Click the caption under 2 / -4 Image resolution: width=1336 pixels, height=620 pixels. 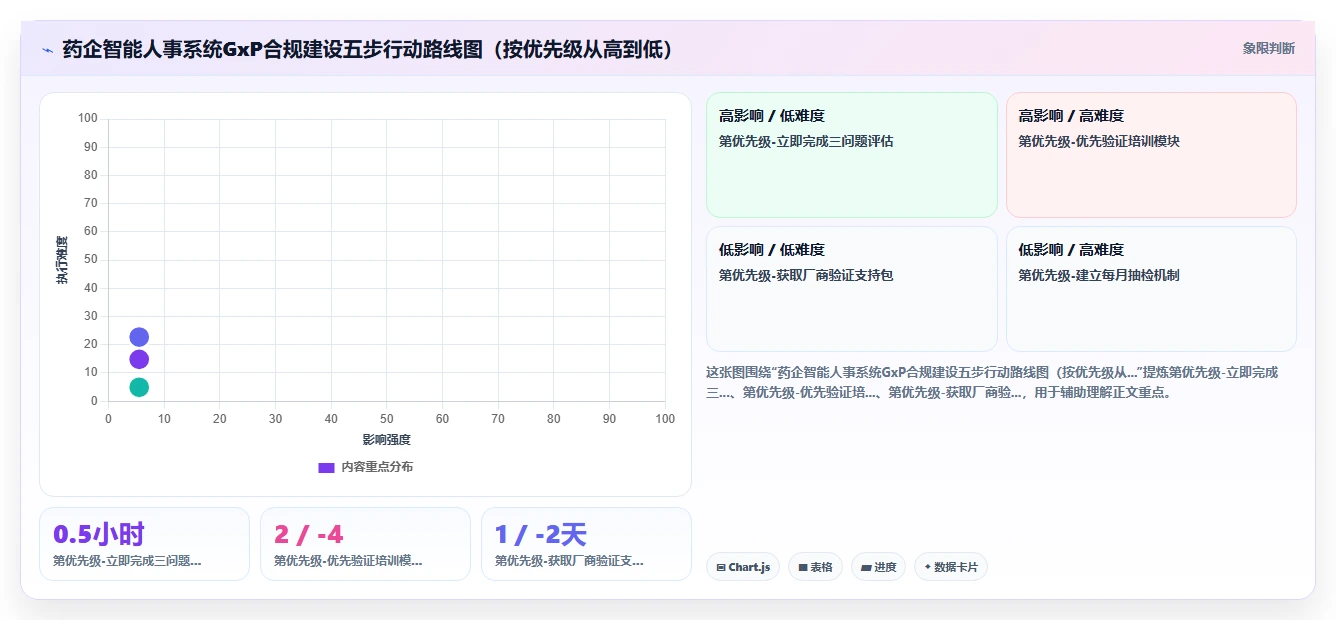pos(348,561)
